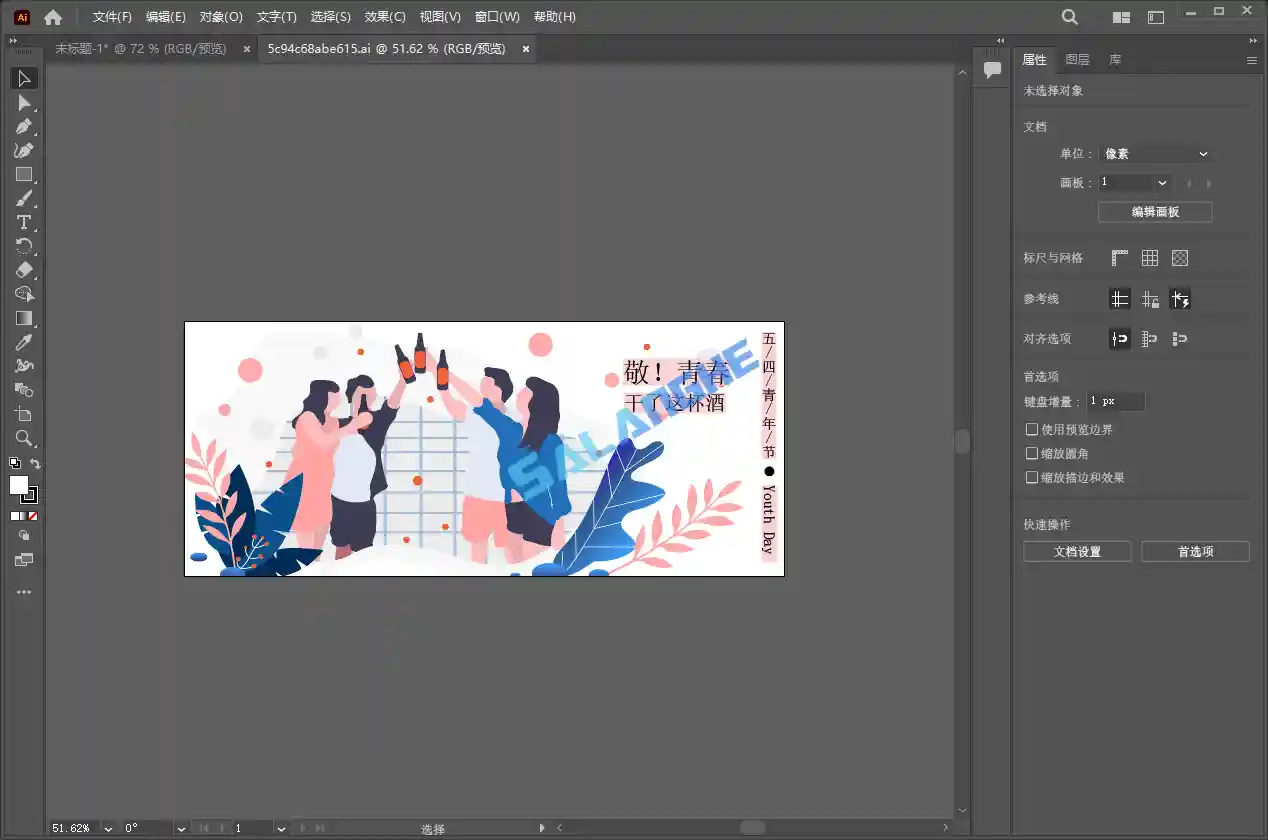Open the 单位 units dropdown showing 像素
The height and width of the screenshot is (840, 1268).
[x=1155, y=153]
